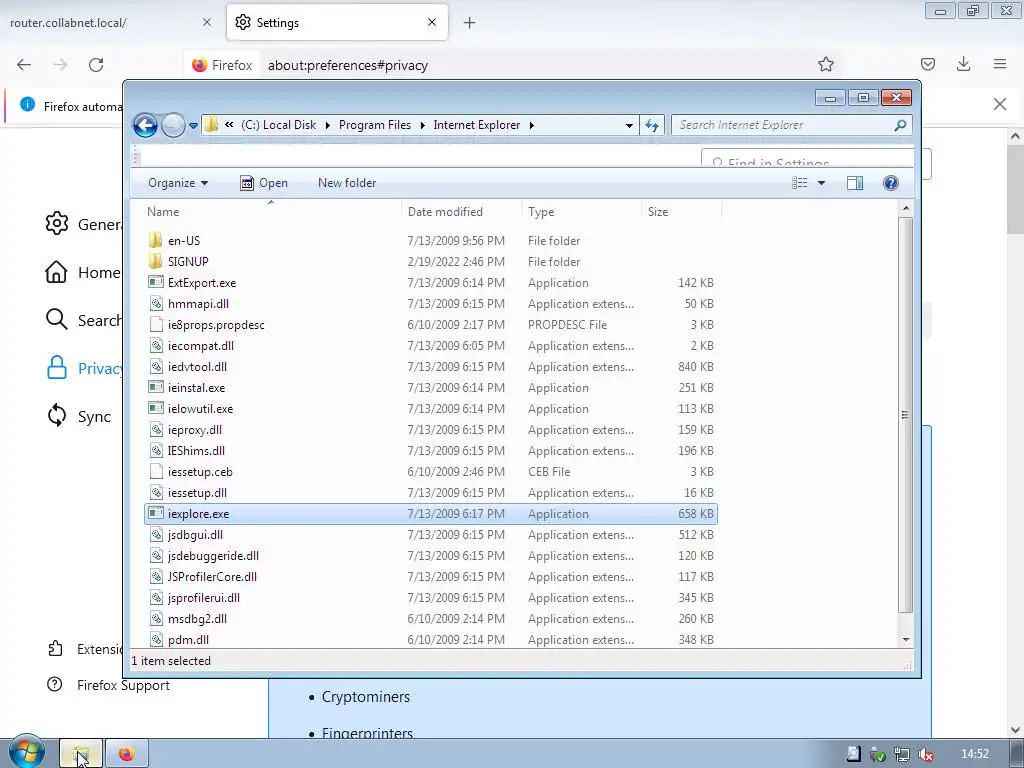
Task: Click the Explorer back arrow button
Action: pyautogui.click(x=145, y=125)
